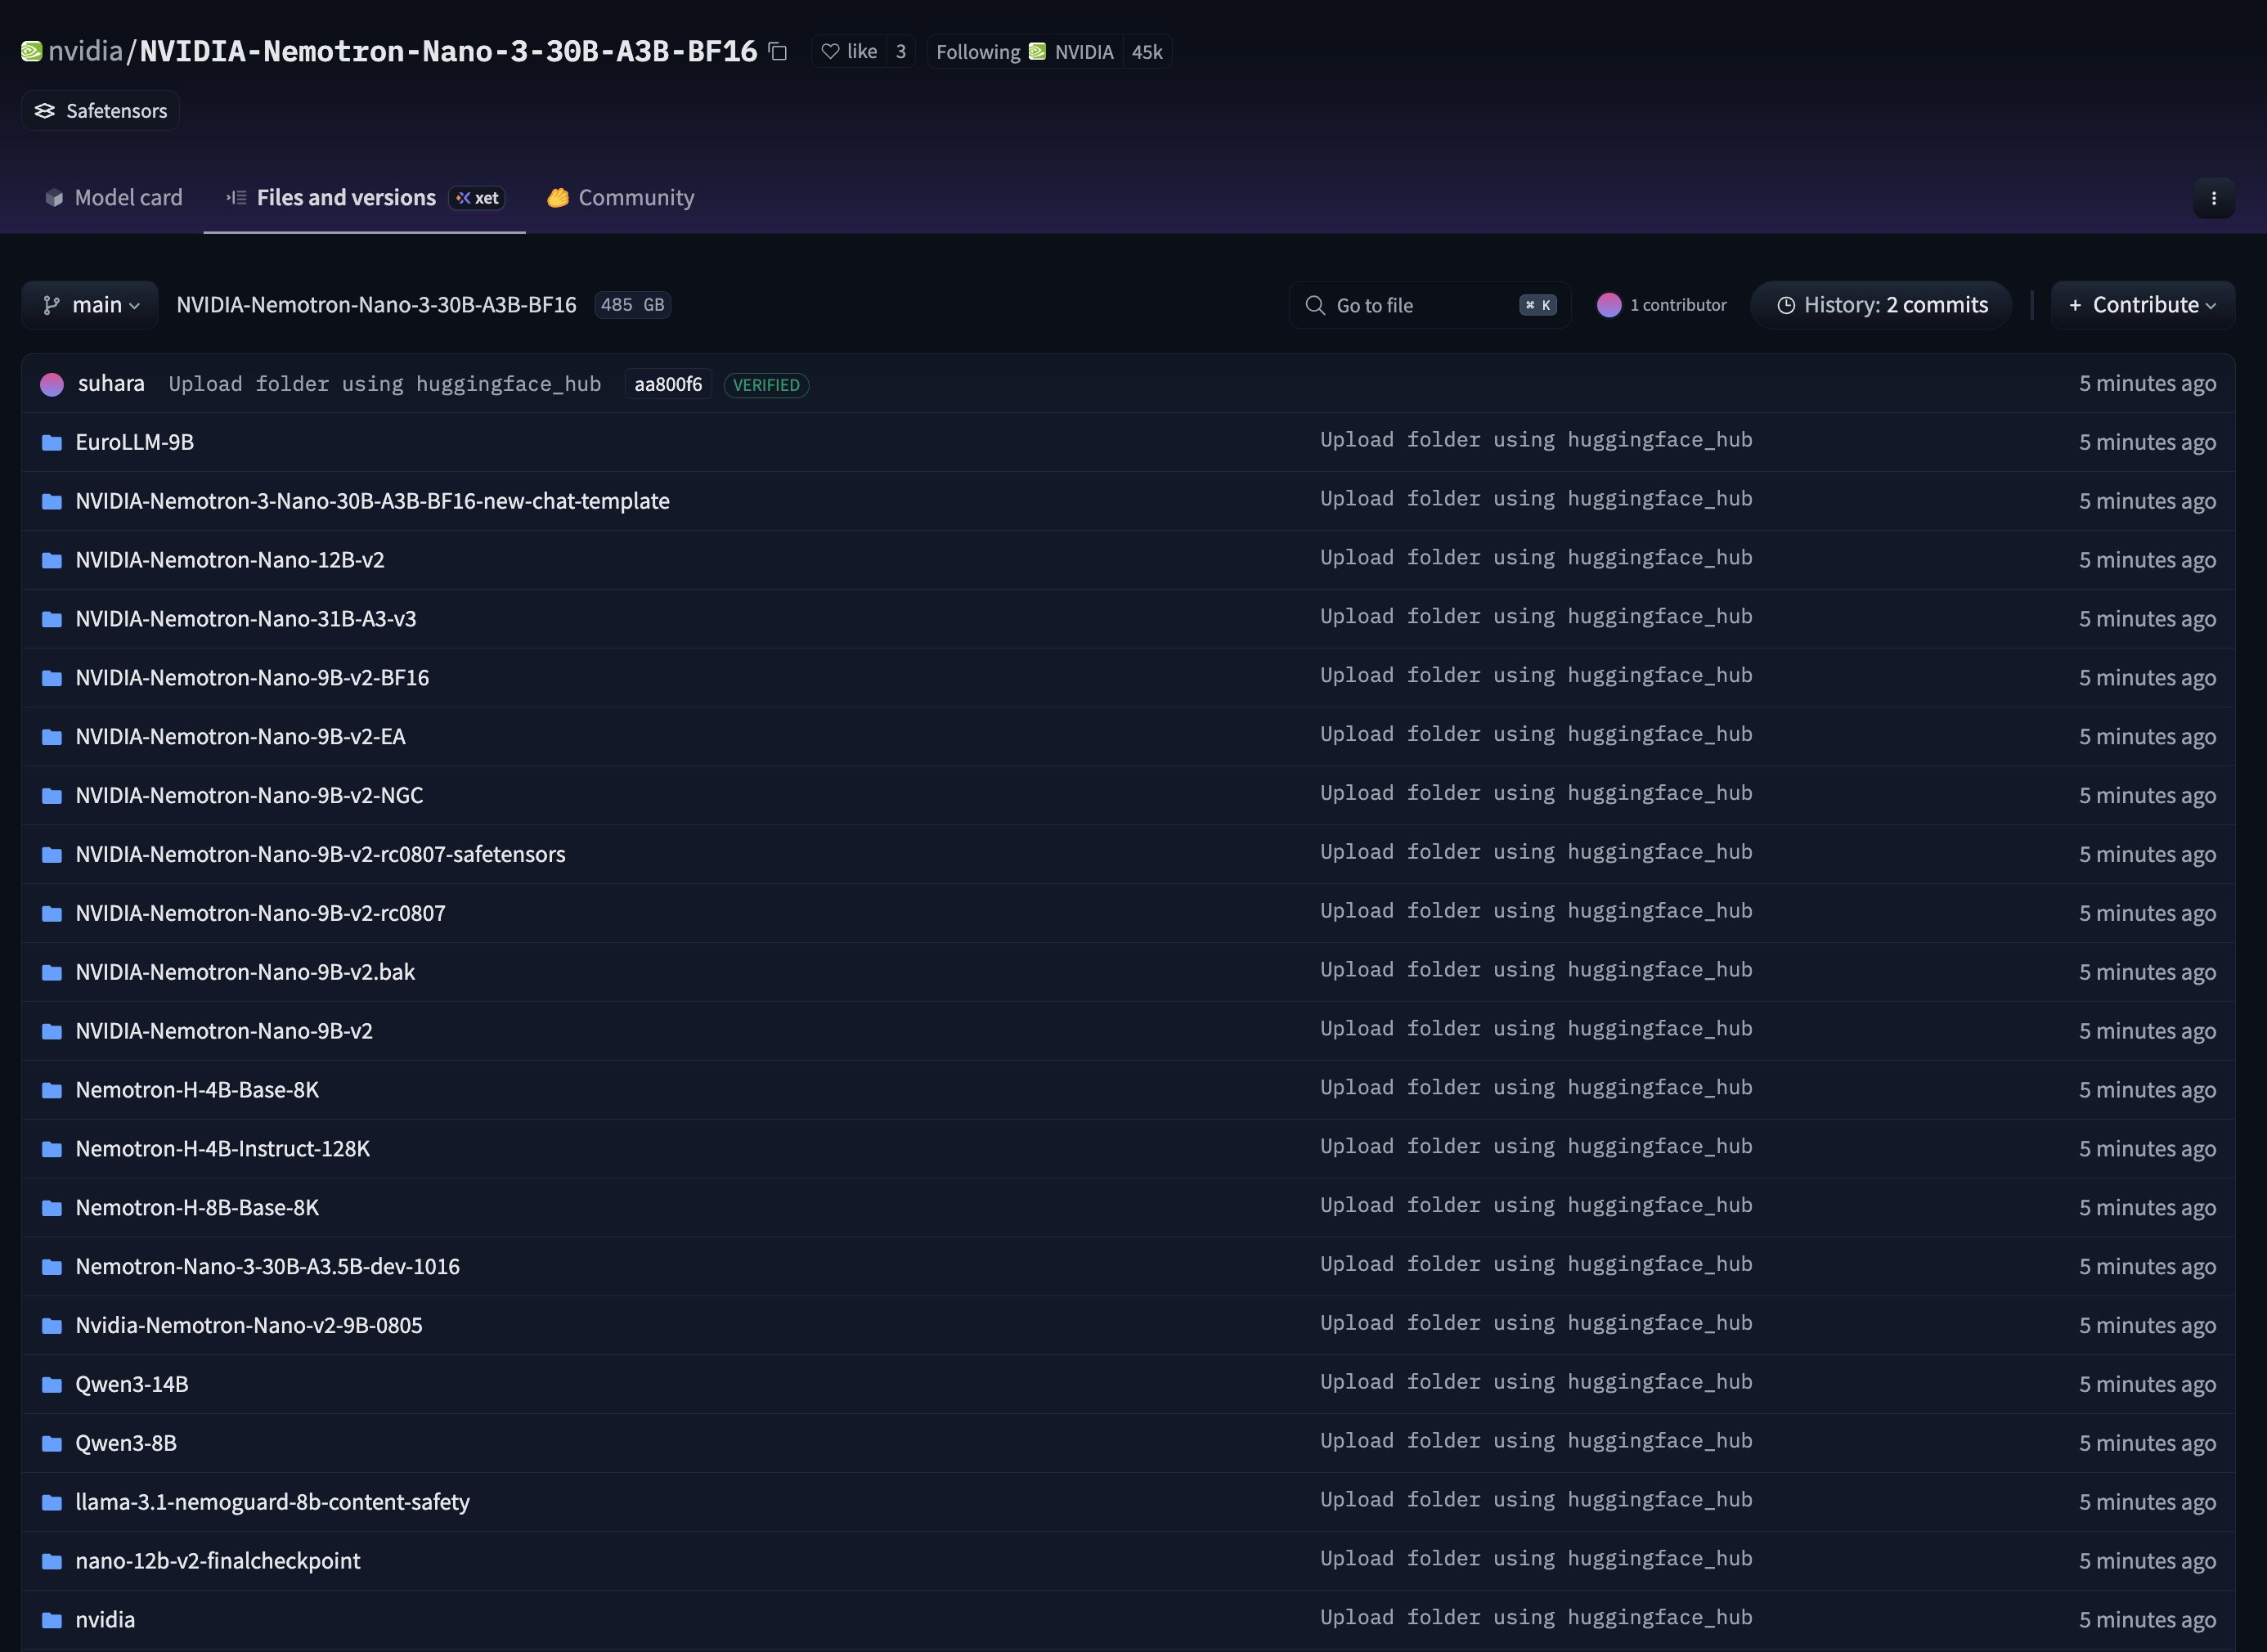Click the History clock icon

[1785, 305]
